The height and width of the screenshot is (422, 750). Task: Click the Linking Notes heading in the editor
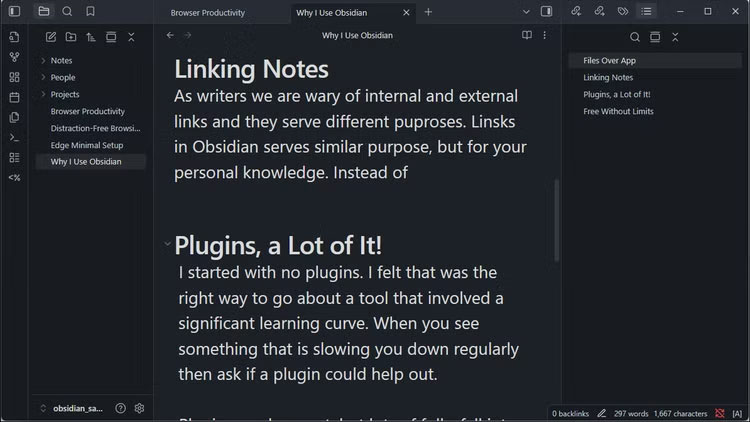[251, 68]
